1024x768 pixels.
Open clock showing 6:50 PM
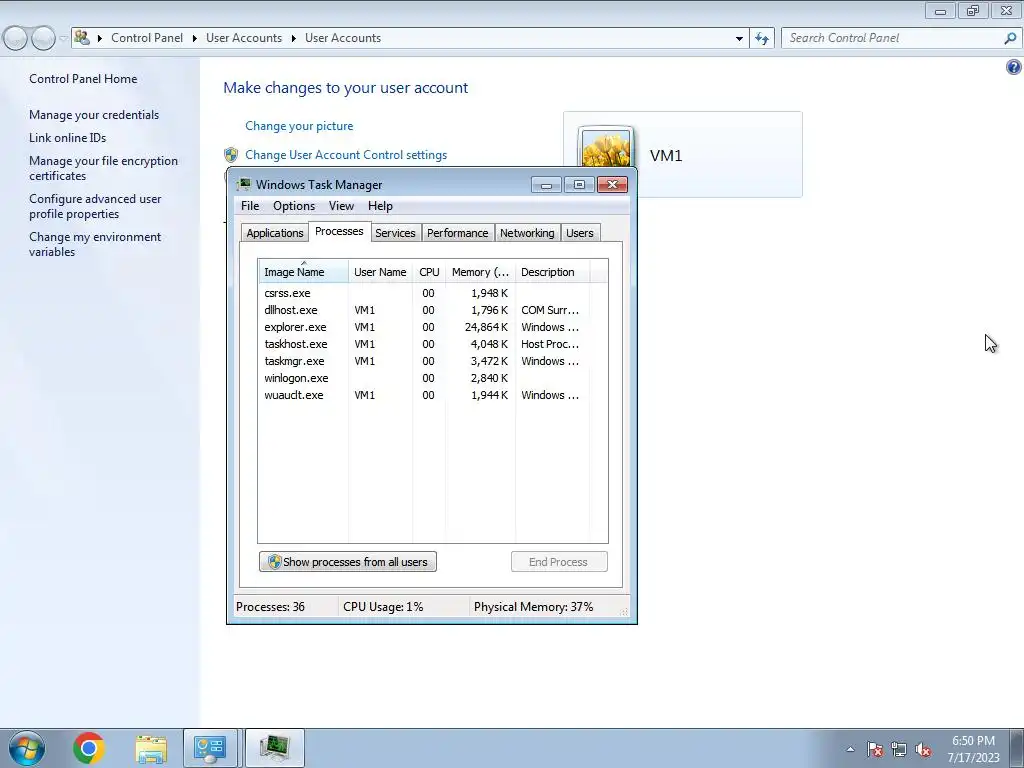coord(973,749)
